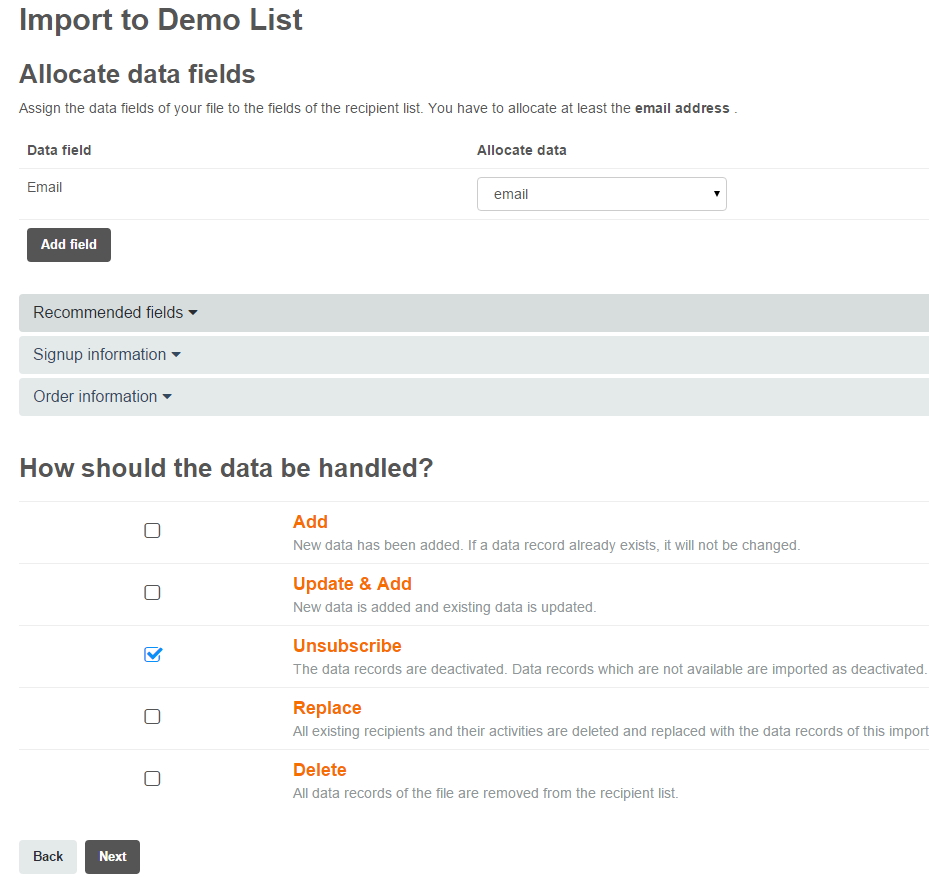Click the Update & Add option title
Image resolution: width=929 pixels, height=880 pixels.
click(352, 584)
